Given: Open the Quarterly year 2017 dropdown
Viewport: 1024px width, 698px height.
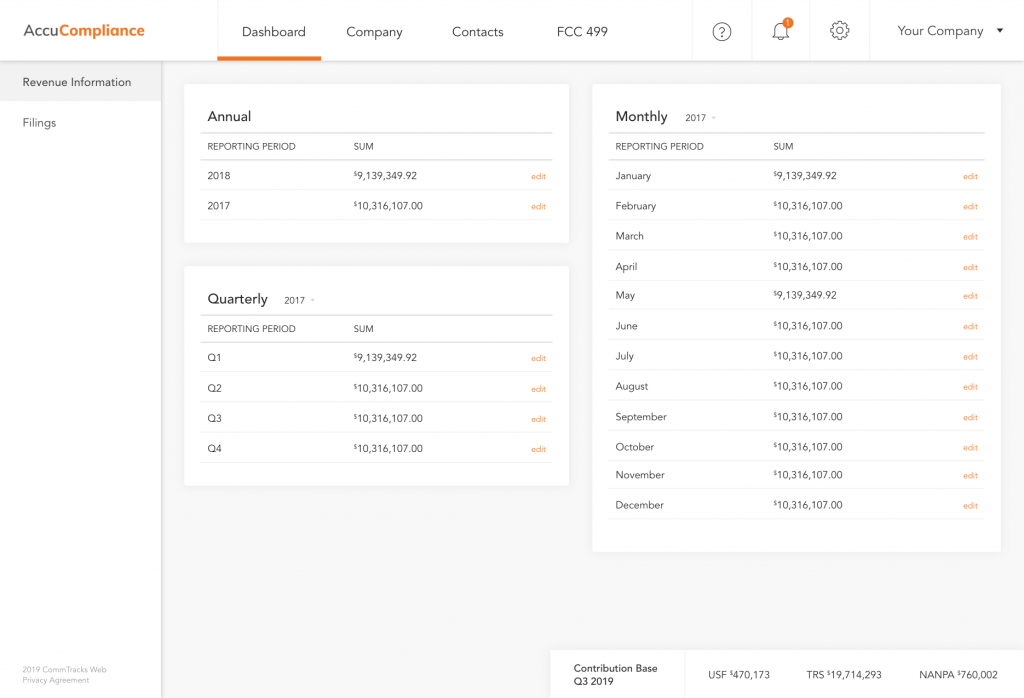Looking at the screenshot, I should (x=299, y=300).
